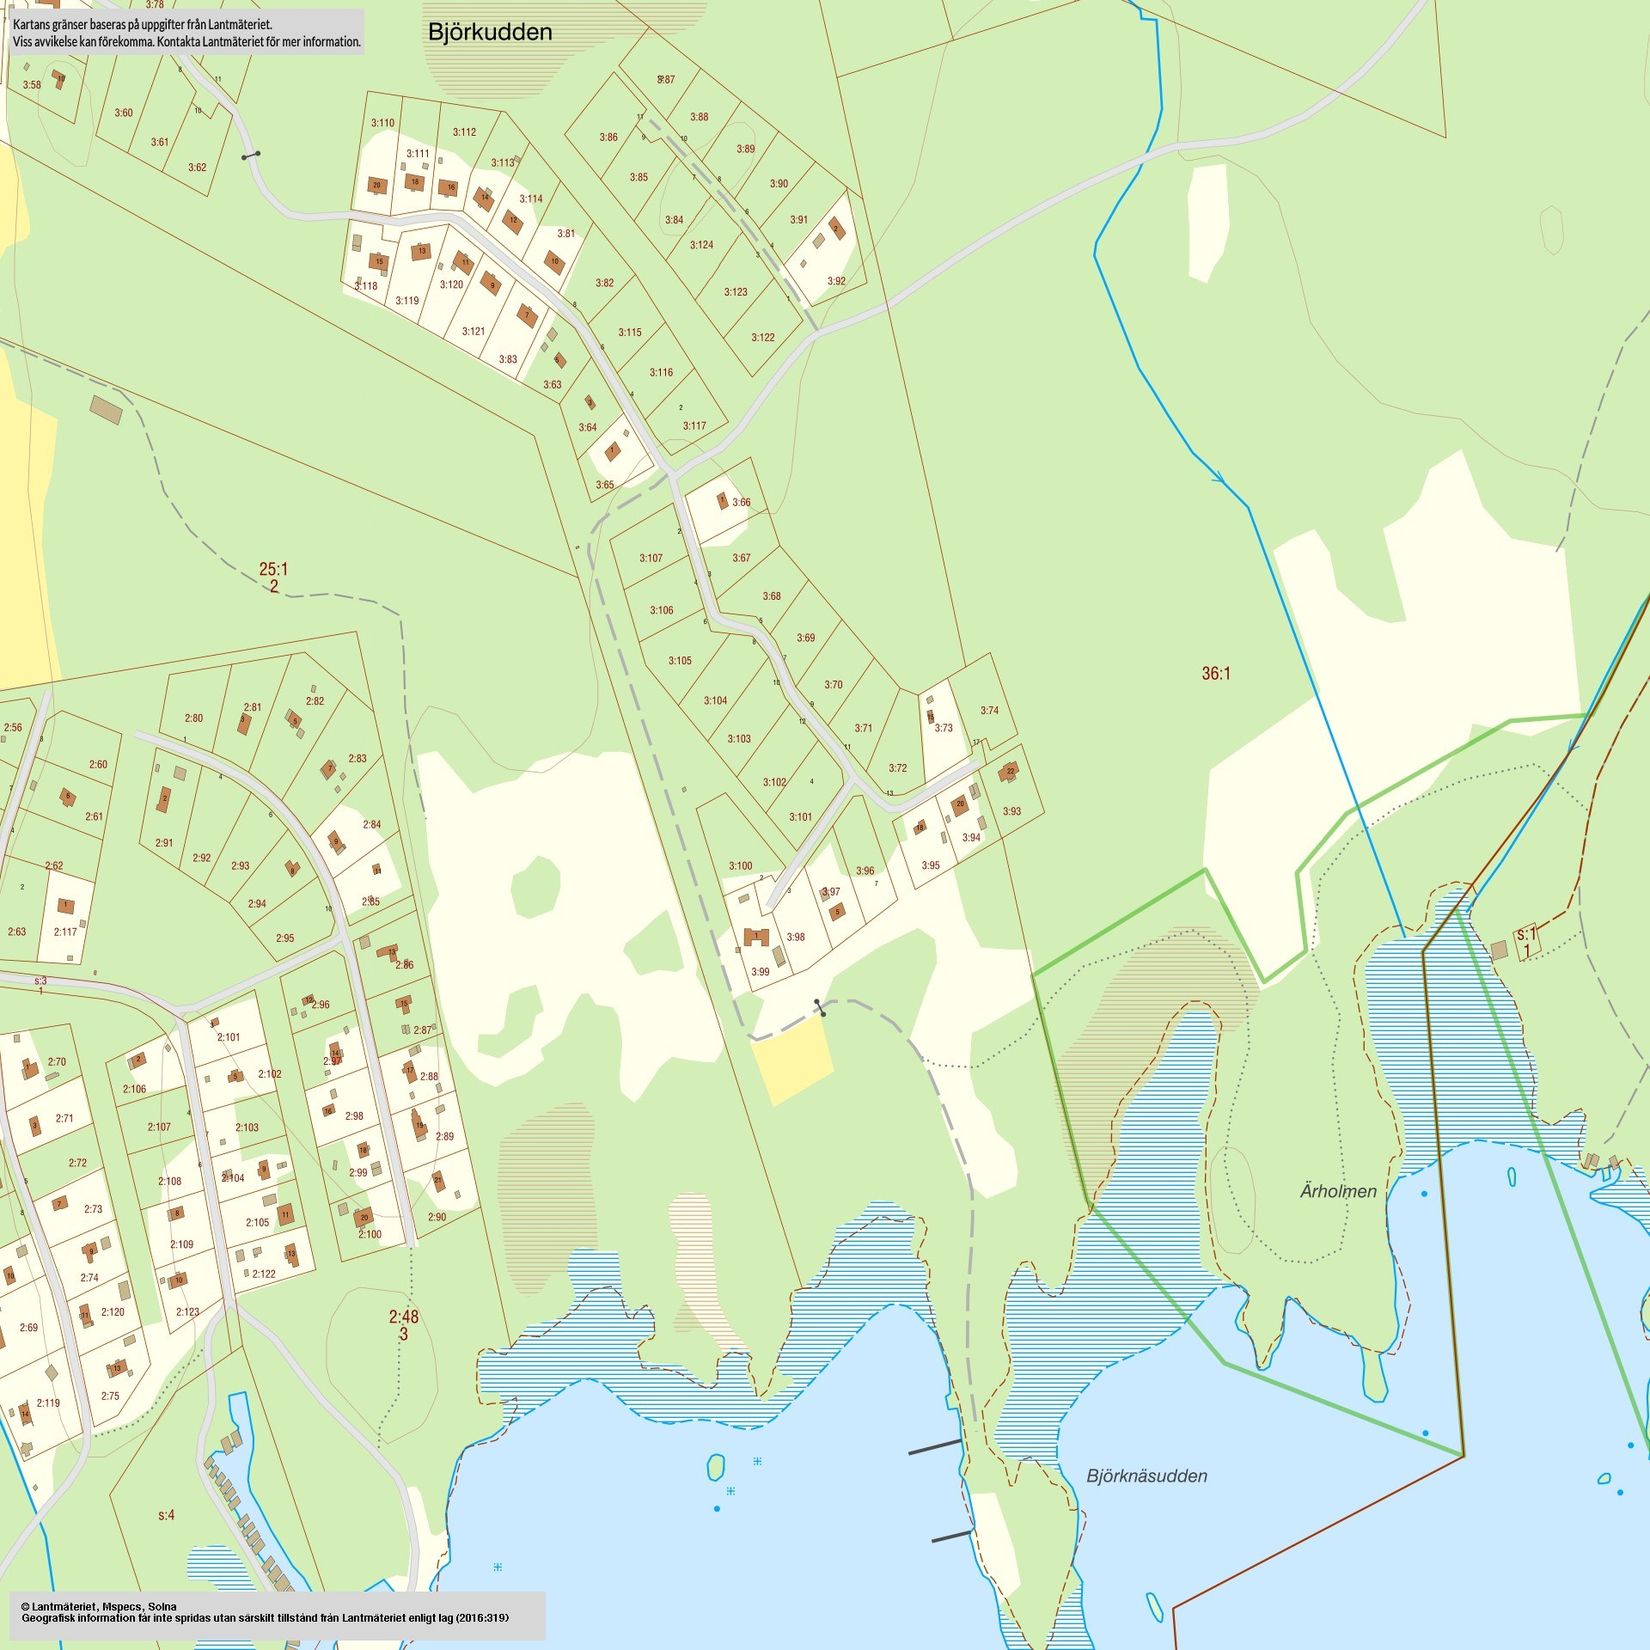Screen dimensions: 1650x1650
Task: Click the Lantmäteriet copyright notice box
Action: [x=274, y=1615]
